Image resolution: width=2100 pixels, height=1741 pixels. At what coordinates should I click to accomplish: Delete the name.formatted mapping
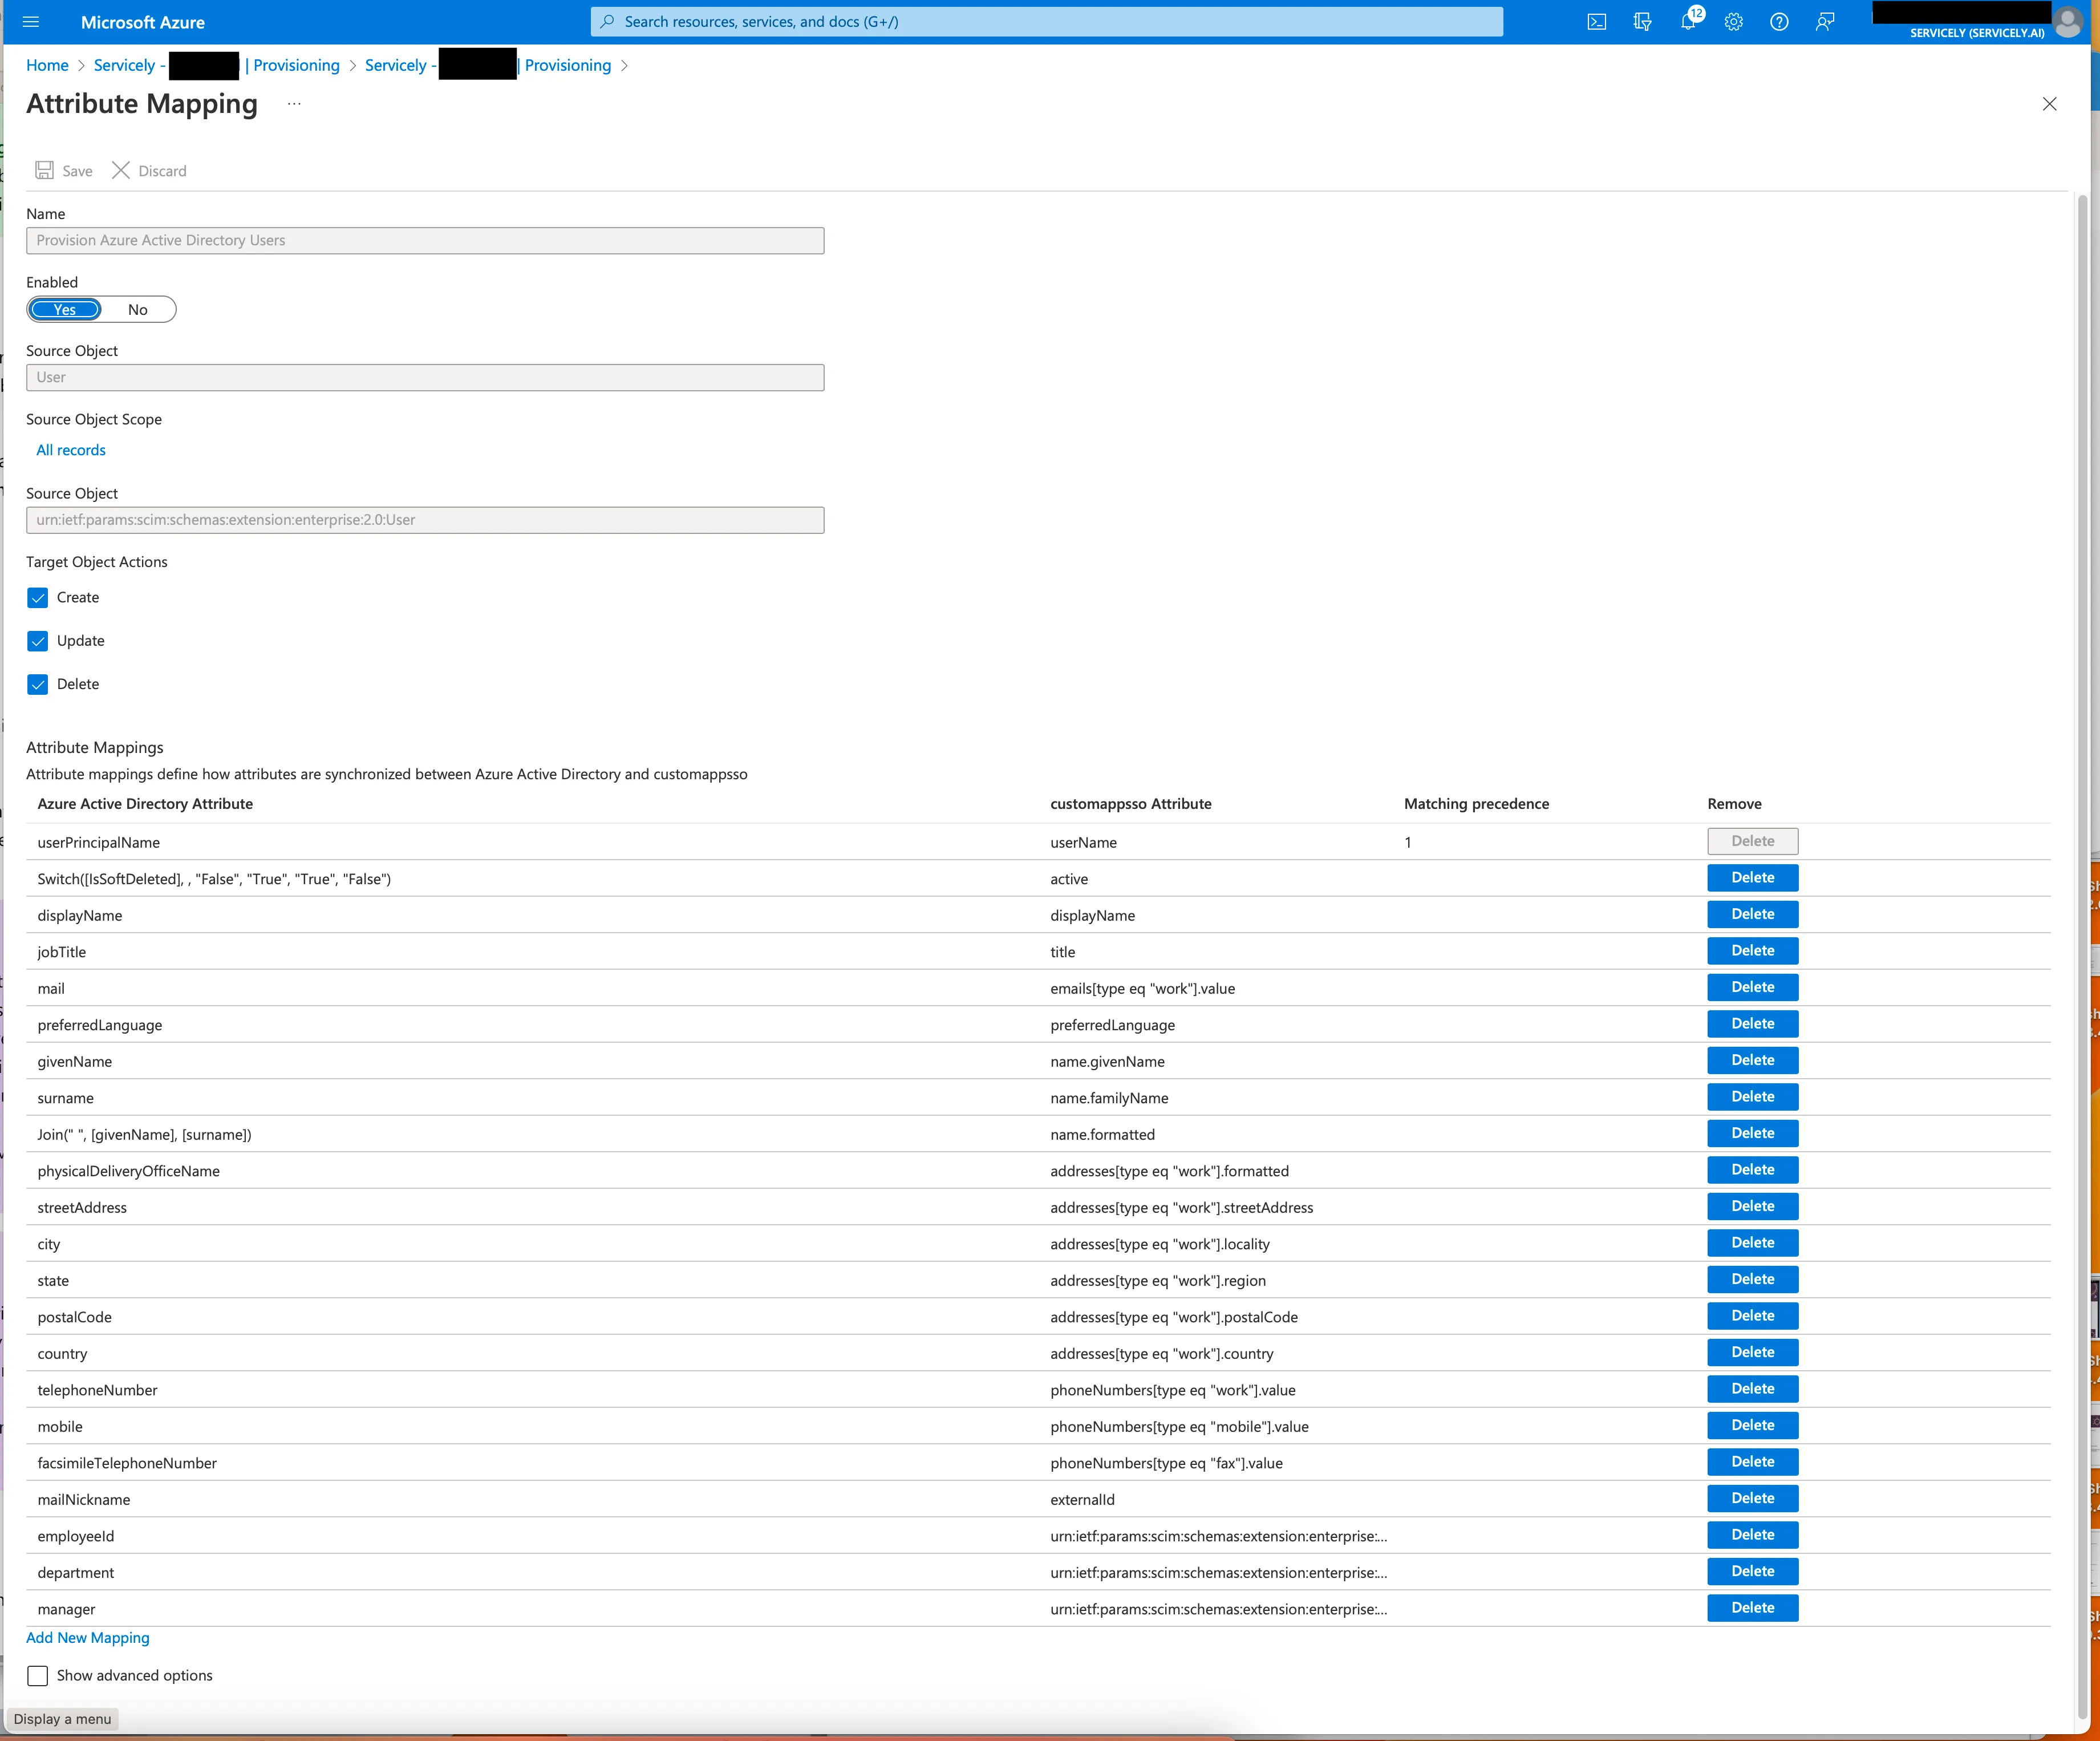(x=1752, y=1133)
